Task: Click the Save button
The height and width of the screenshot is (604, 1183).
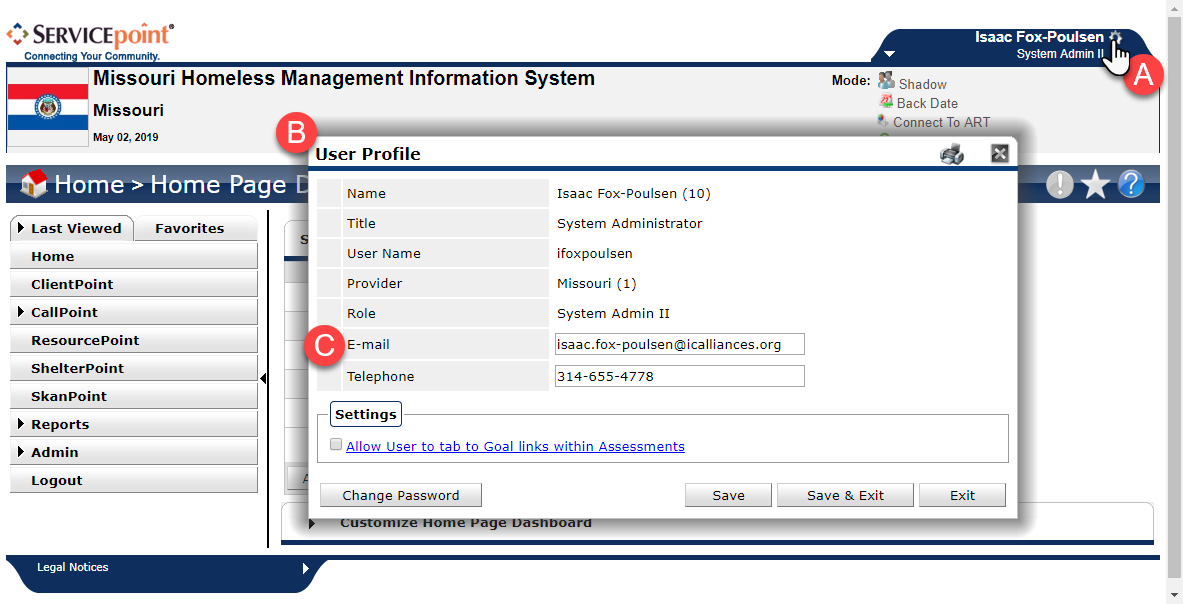Action: 728,495
